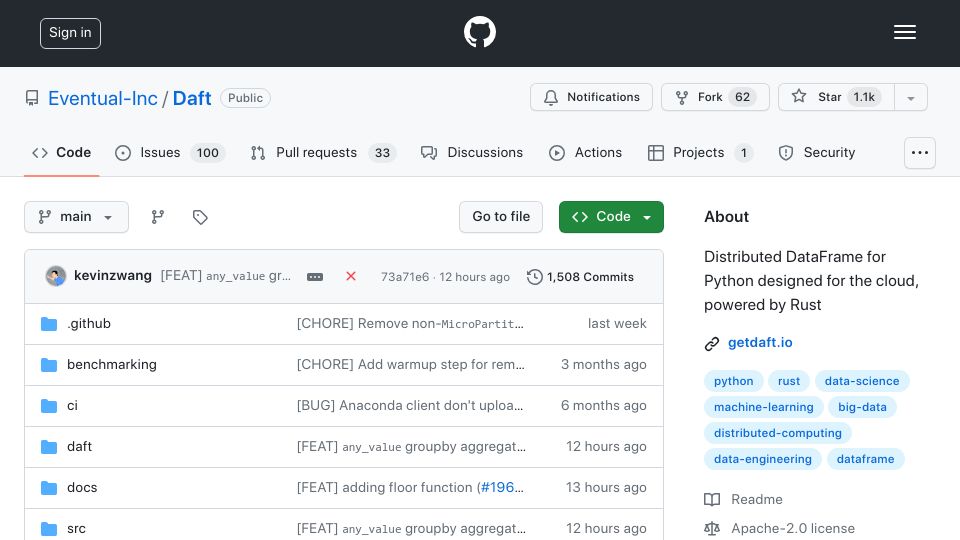Open the '[CHORE] Add warmup step' commit message
960x540 pixels.
tap(411, 364)
